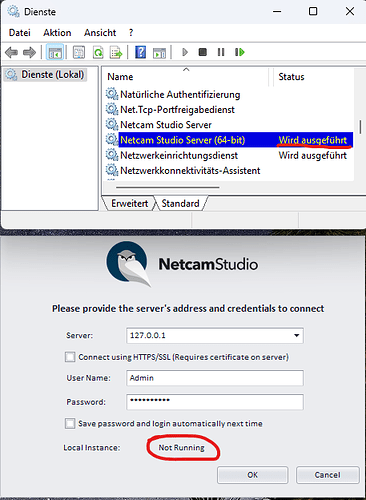Restart the selected service with restart icon
Viewport: 366px width, 500px height.
coord(240,52)
